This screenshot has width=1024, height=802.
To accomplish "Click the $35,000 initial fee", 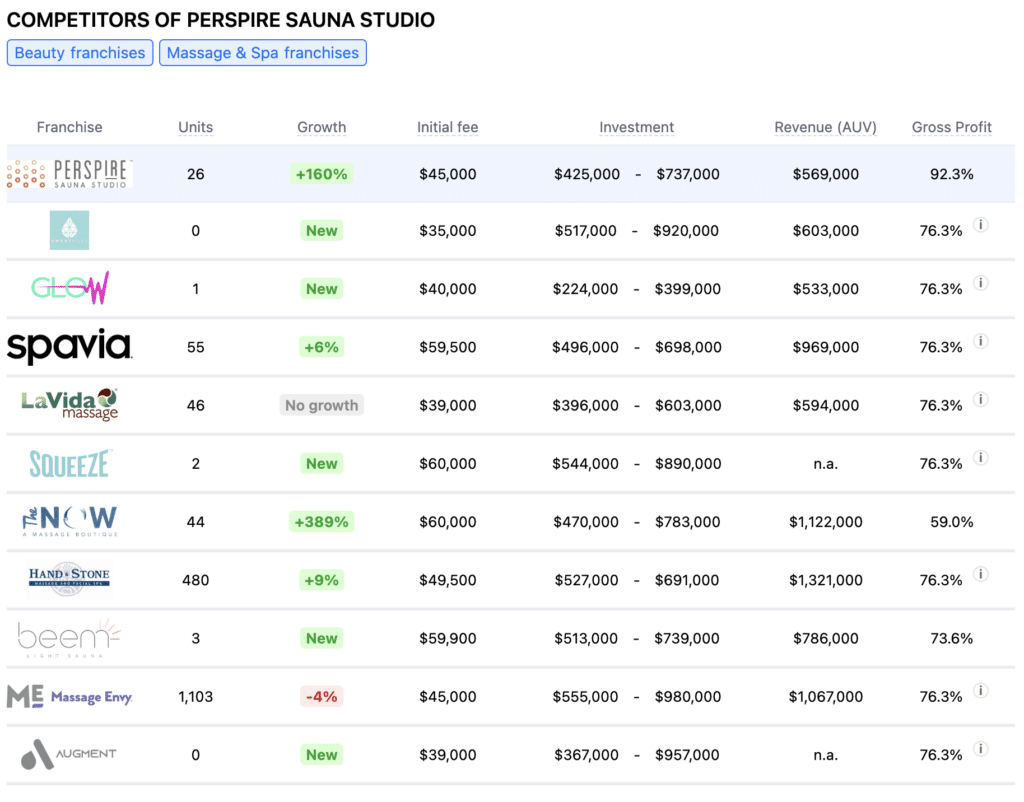I will pyautogui.click(x=447, y=231).
